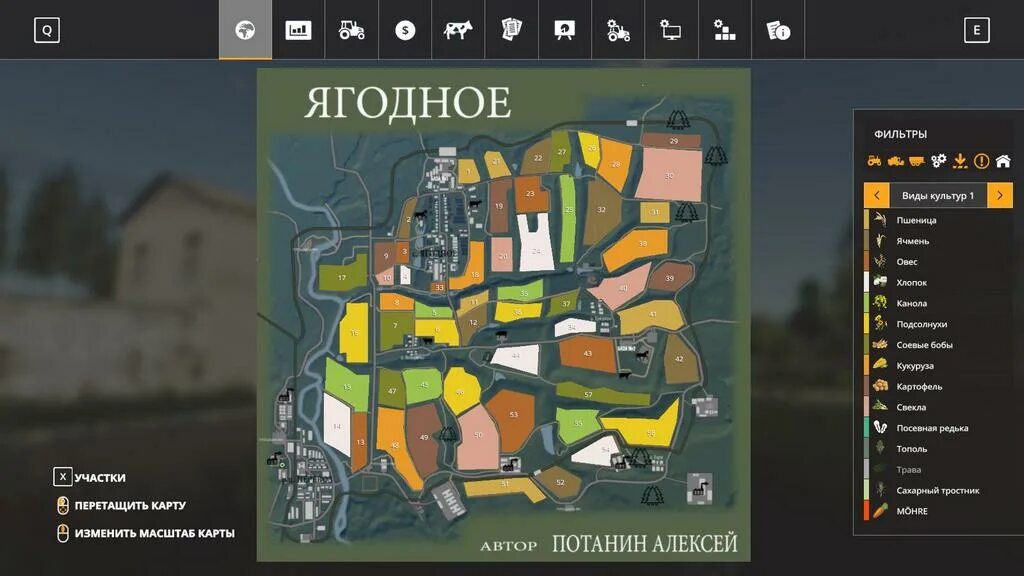Image resolution: width=1024 pixels, height=576 pixels.
Task: Toggle the gears tools map filter
Action: (x=938, y=161)
